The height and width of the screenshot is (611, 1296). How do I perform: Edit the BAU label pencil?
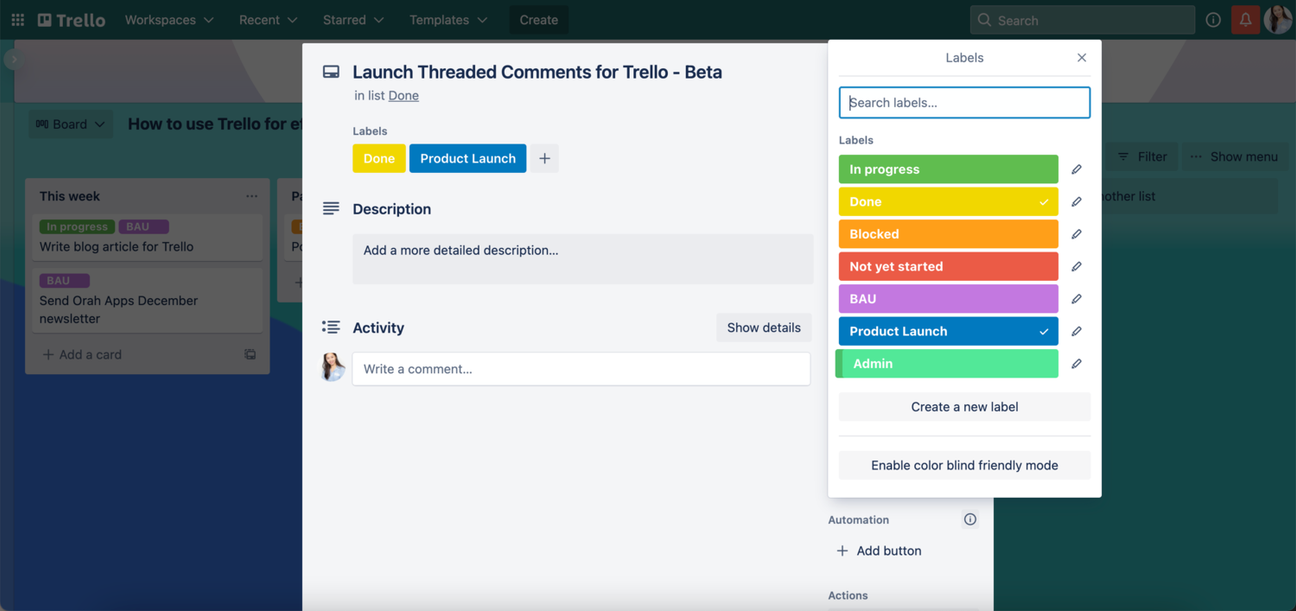pyautogui.click(x=1076, y=299)
